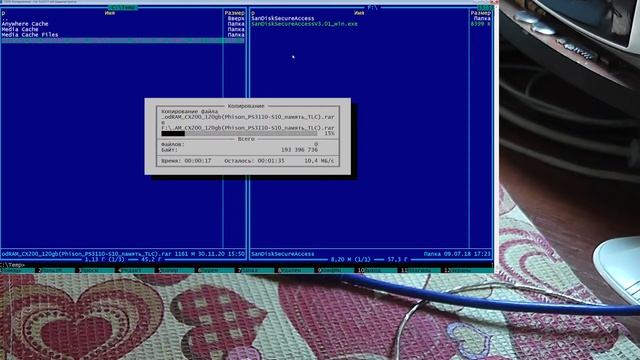Select the Media Cache folder row

[x=122, y=29]
